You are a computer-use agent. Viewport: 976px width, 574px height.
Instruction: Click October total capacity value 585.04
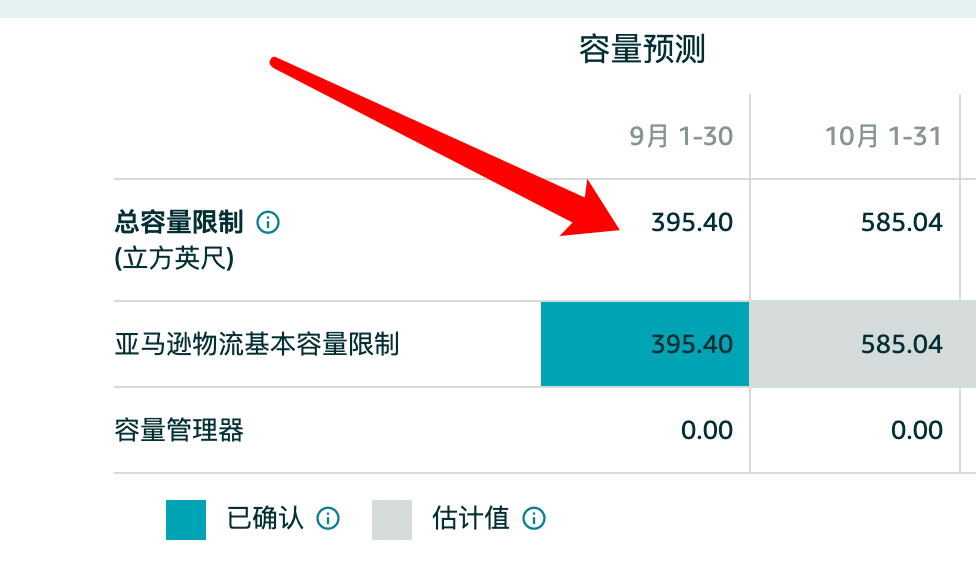pyautogui.click(x=901, y=222)
